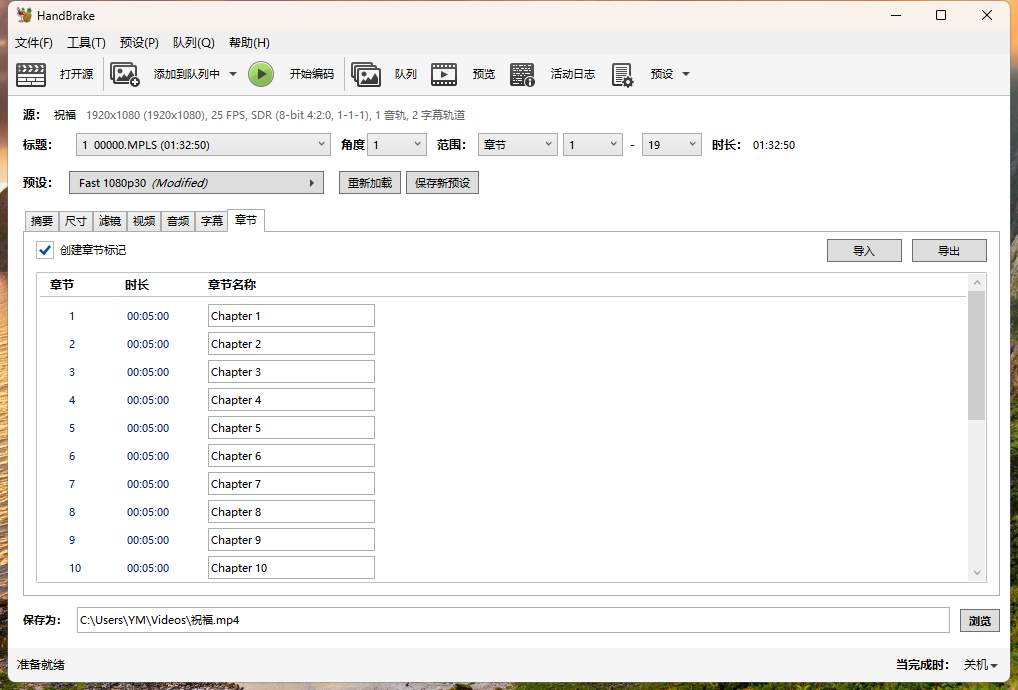Click the 开始编码 toolbar label

click(x=312, y=74)
